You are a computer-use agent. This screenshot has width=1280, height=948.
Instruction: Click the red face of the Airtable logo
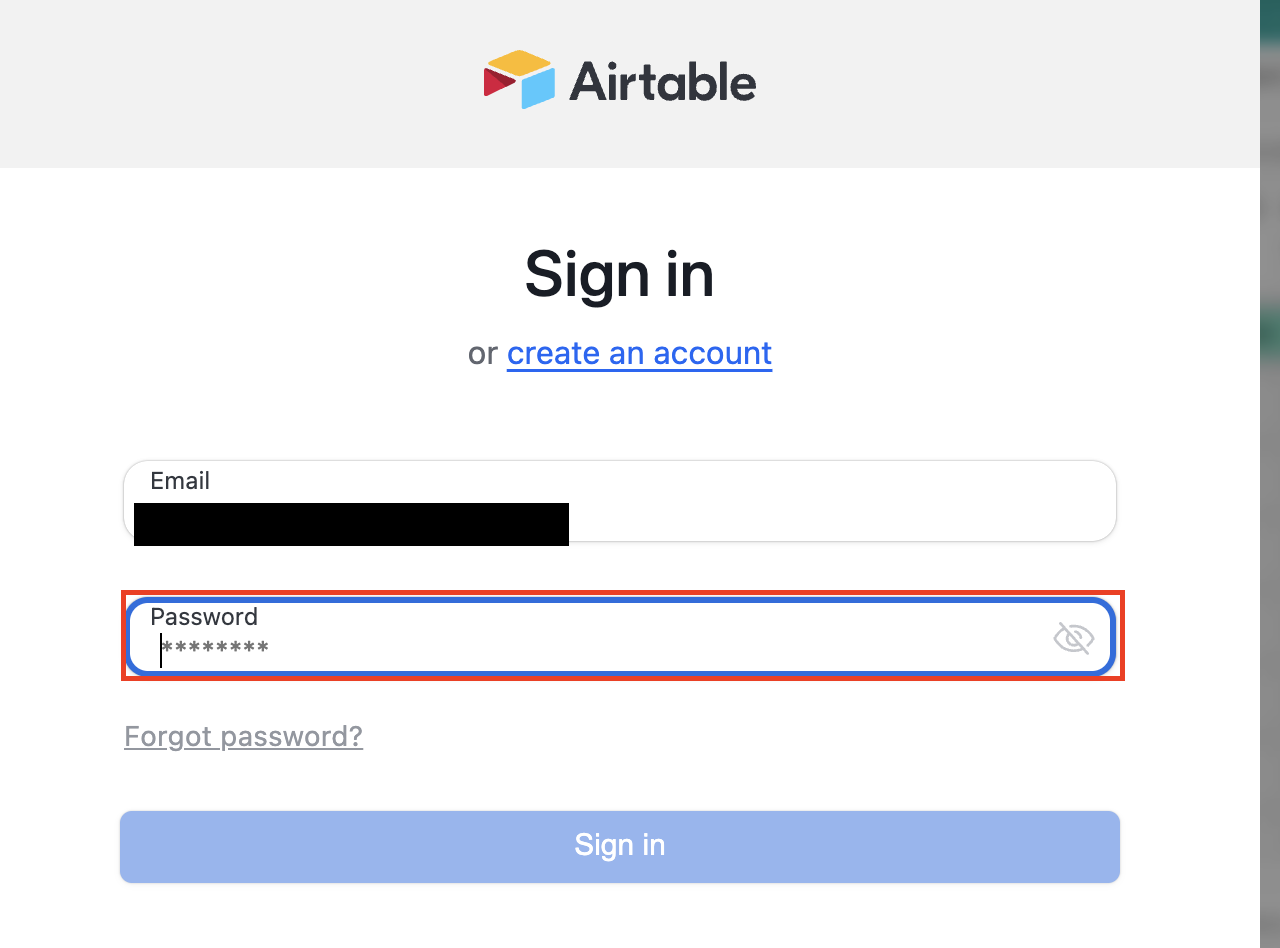(x=497, y=81)
